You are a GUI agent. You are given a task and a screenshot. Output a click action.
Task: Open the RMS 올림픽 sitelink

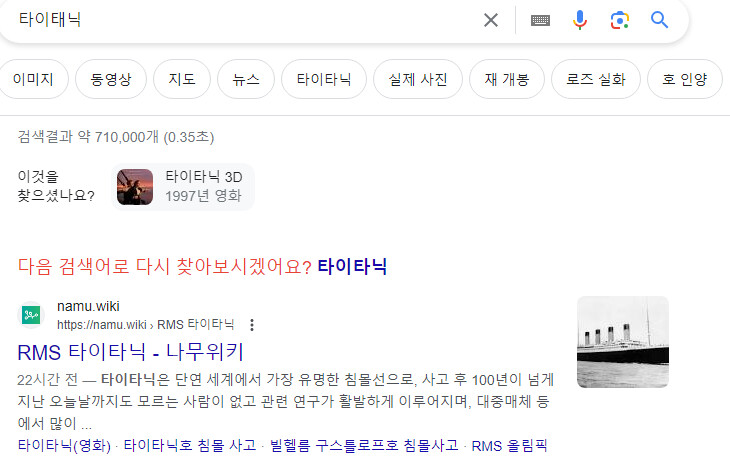pos(509,446)
